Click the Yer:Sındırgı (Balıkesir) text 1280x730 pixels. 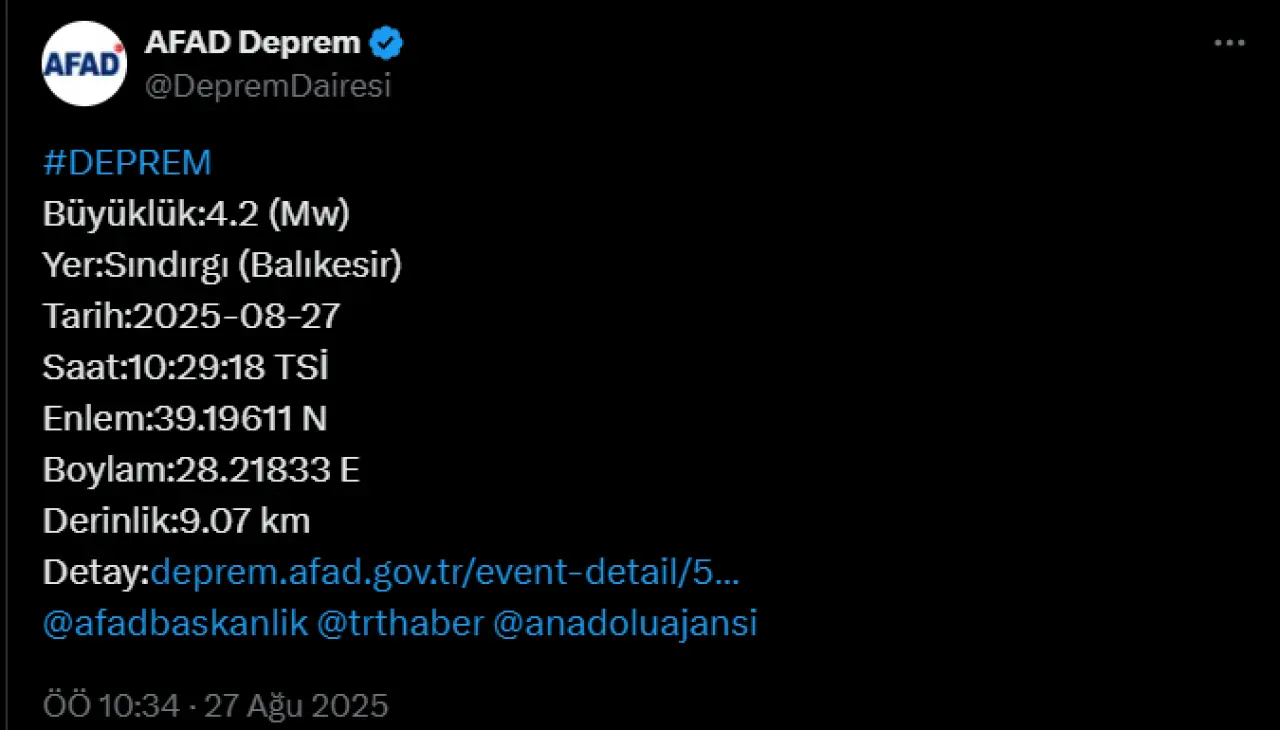point(222,265)
